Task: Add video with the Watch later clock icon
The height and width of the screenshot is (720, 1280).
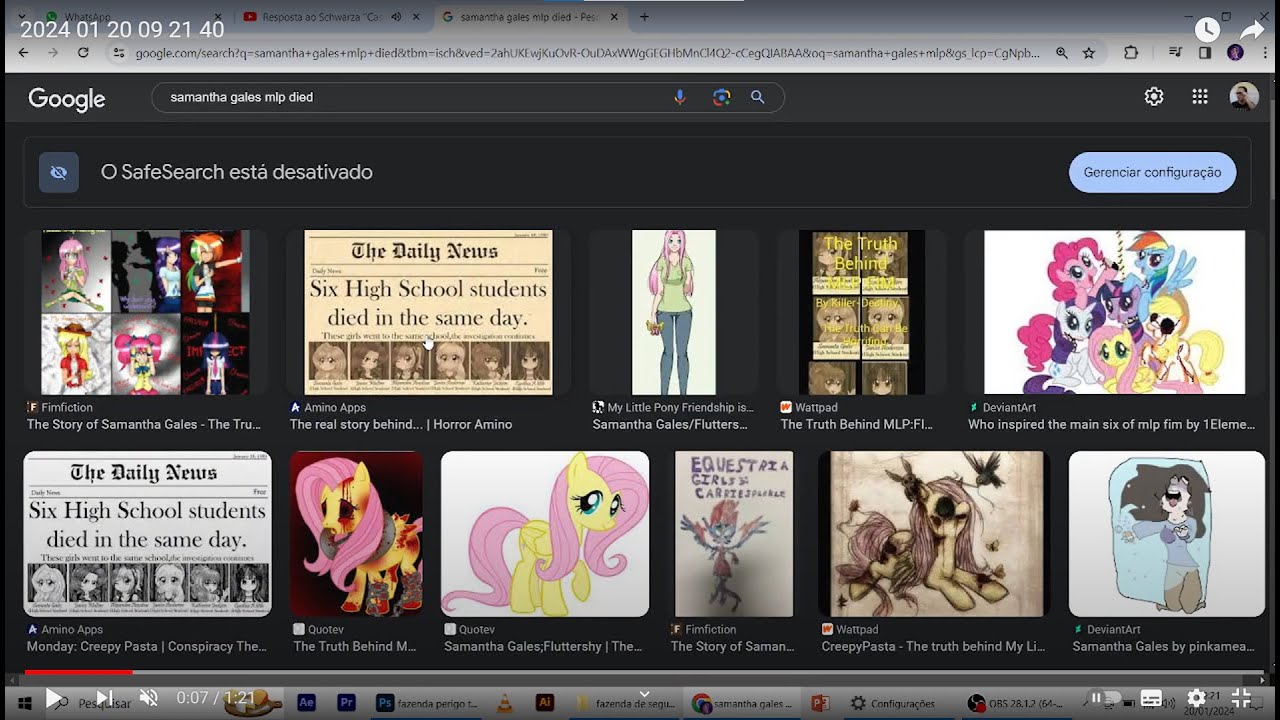Action: (x=1207, y=29)
